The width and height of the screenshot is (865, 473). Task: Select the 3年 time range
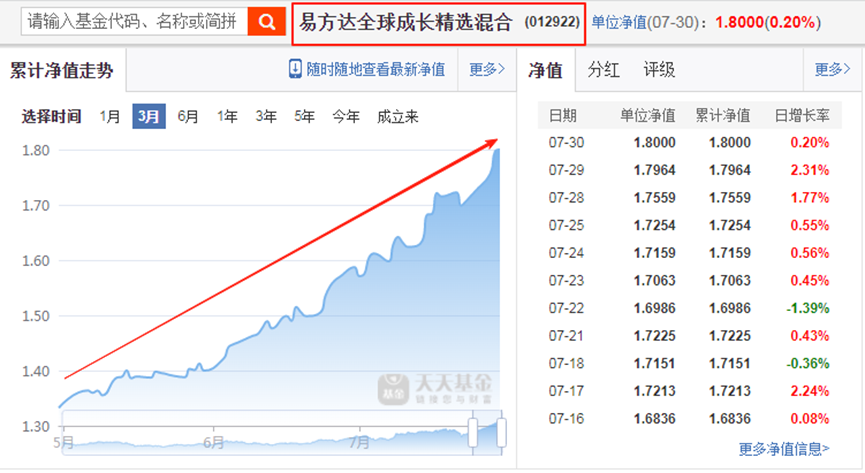(x=265, y=116)
